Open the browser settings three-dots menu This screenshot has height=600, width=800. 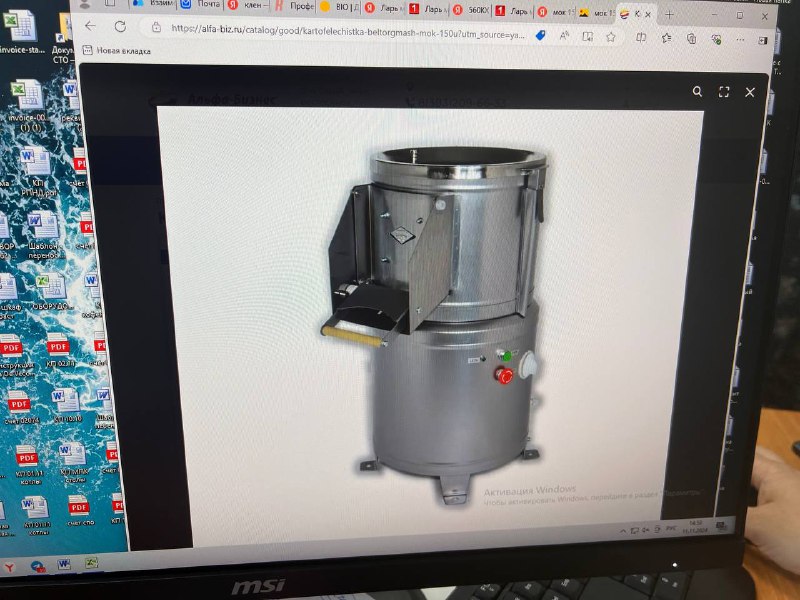coord(740,39)
